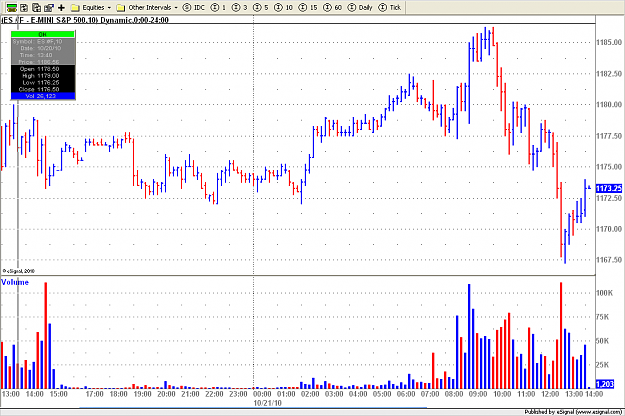Click the current volume value 1,203
Viewport: 625px width, 416px height.
coord(605,384)
